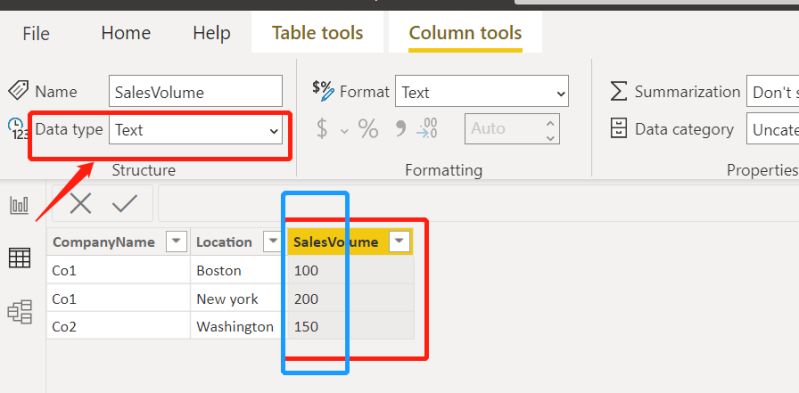Click the currency format dollar icon
This screenshot has width=799, height=393.
point(322,129)
